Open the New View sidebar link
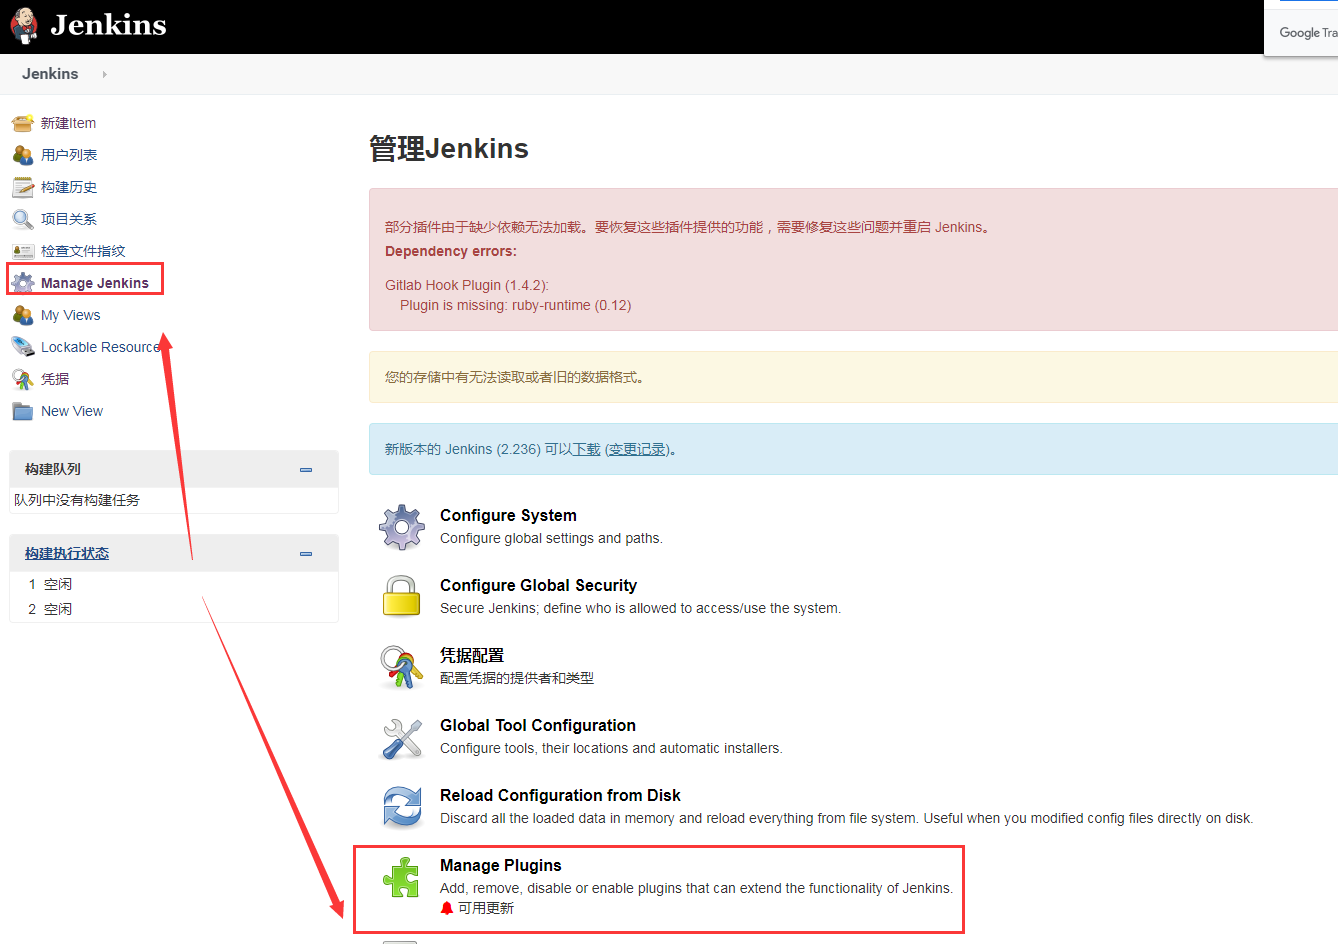The width and height of the screenshot is (1338, 944). (x=72, y=411)
